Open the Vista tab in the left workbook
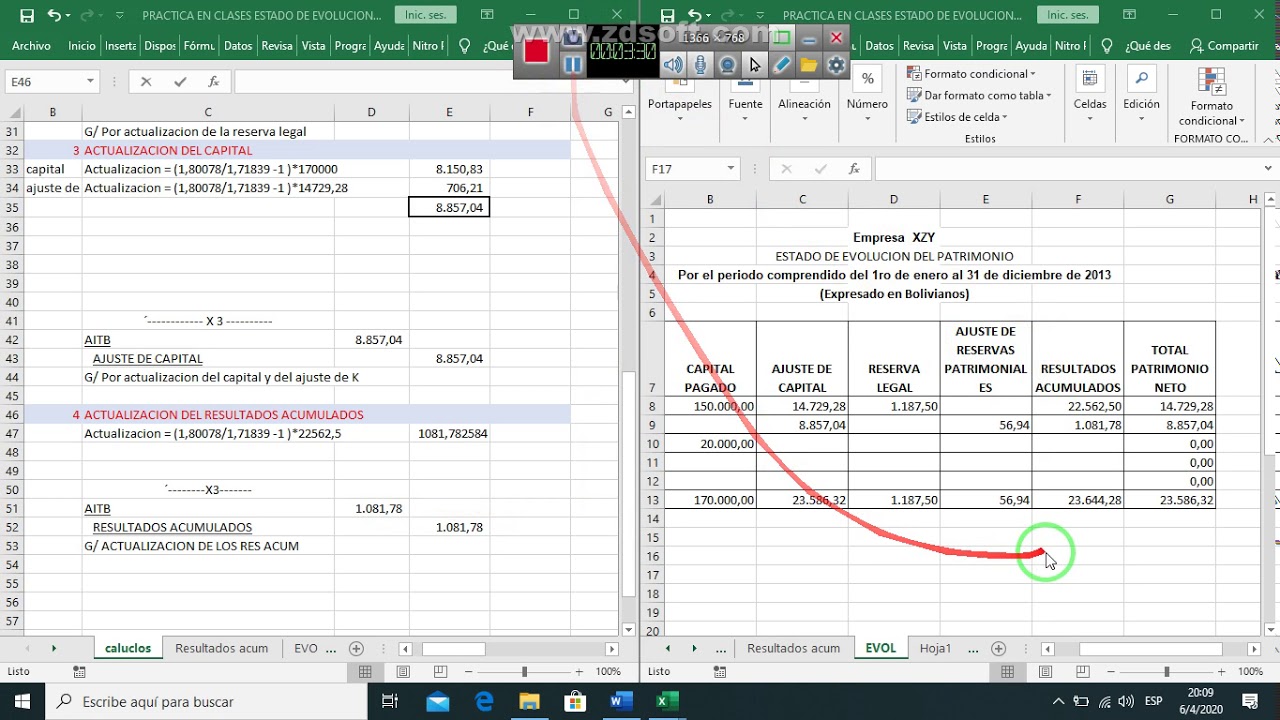This screenshot has width=1280, height=720. [314, 46]
